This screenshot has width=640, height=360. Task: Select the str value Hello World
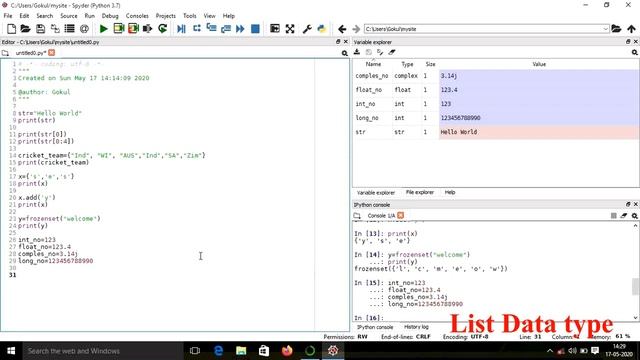[x=539, y=132]
